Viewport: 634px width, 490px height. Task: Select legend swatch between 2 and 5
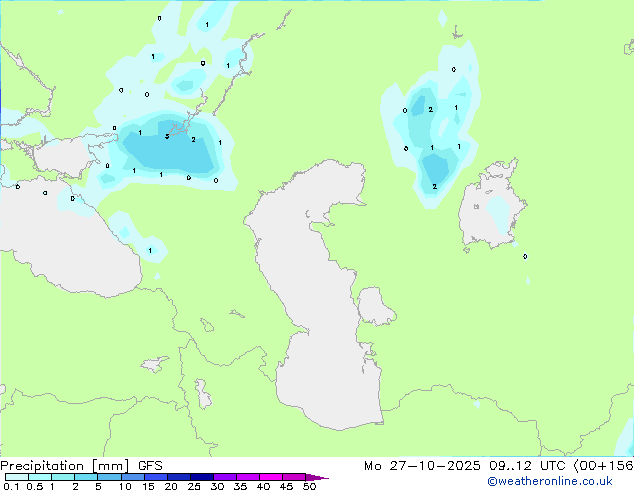pyautogui.click(x=86, y=477)
